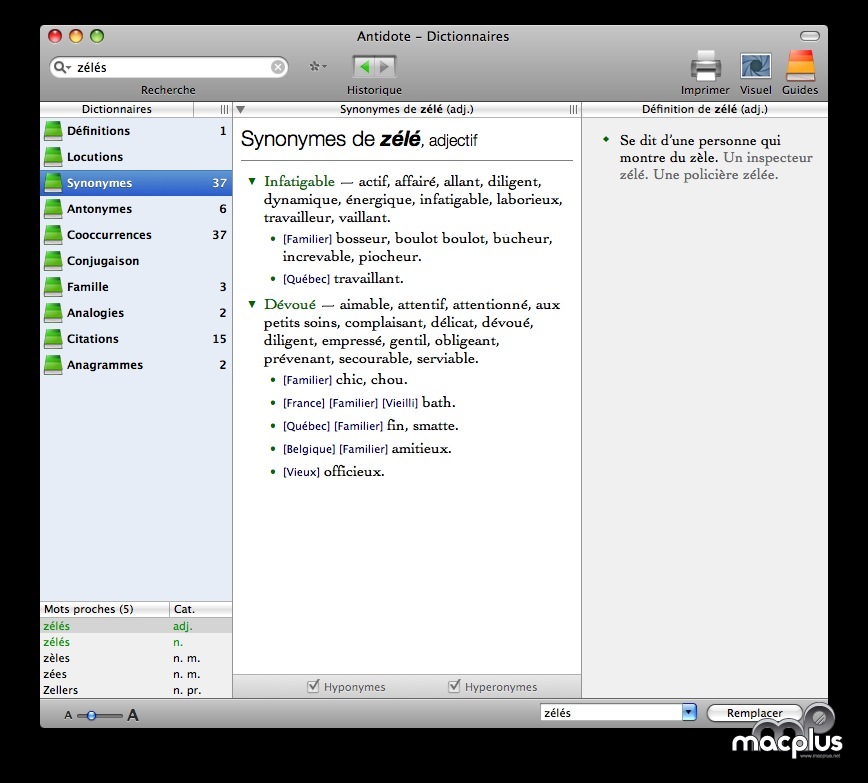Clear the search field with X button

point(278,67)
